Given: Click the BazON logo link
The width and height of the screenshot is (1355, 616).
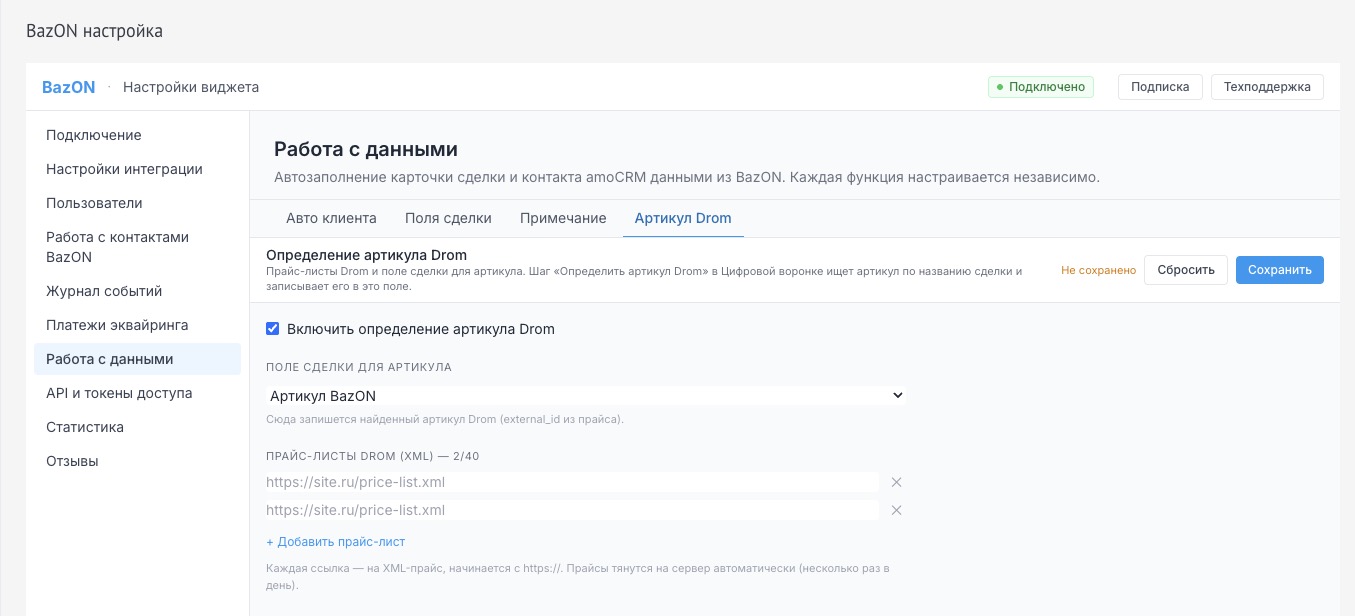Looking at the screenshot, I should [69, 87].
